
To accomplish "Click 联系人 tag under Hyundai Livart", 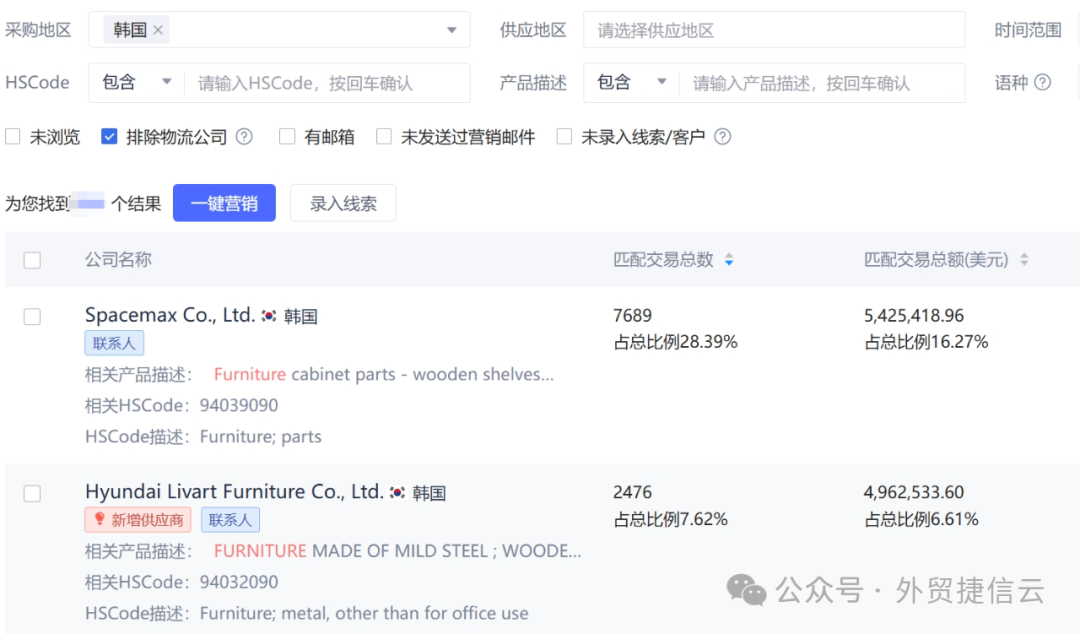I will [230, 520].
